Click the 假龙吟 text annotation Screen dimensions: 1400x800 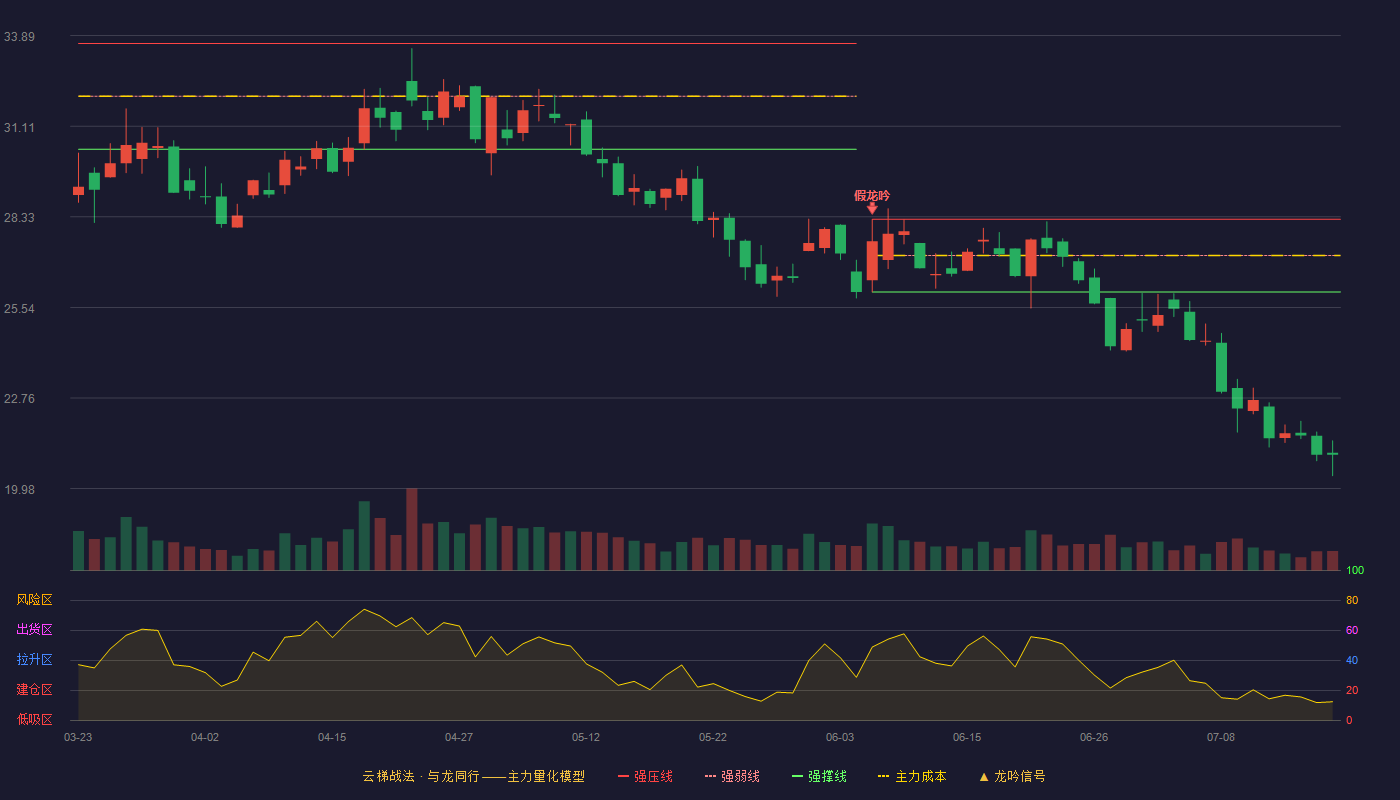(x=872, y=195)
